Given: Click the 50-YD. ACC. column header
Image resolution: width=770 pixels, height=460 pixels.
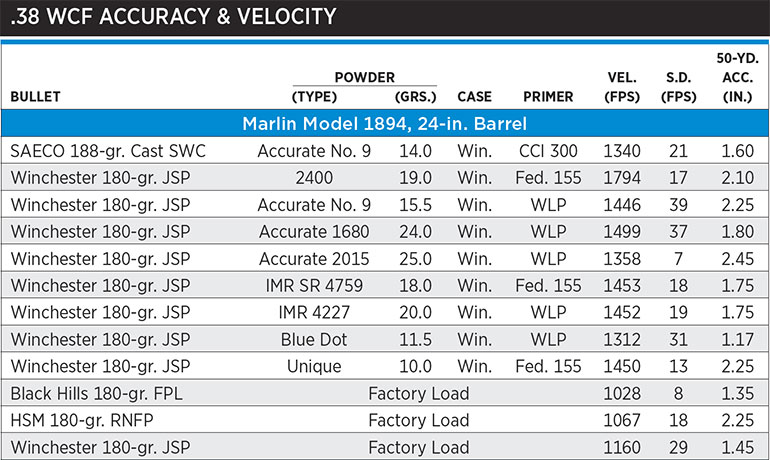Looking at the screenshot, I should click(738, 78).
